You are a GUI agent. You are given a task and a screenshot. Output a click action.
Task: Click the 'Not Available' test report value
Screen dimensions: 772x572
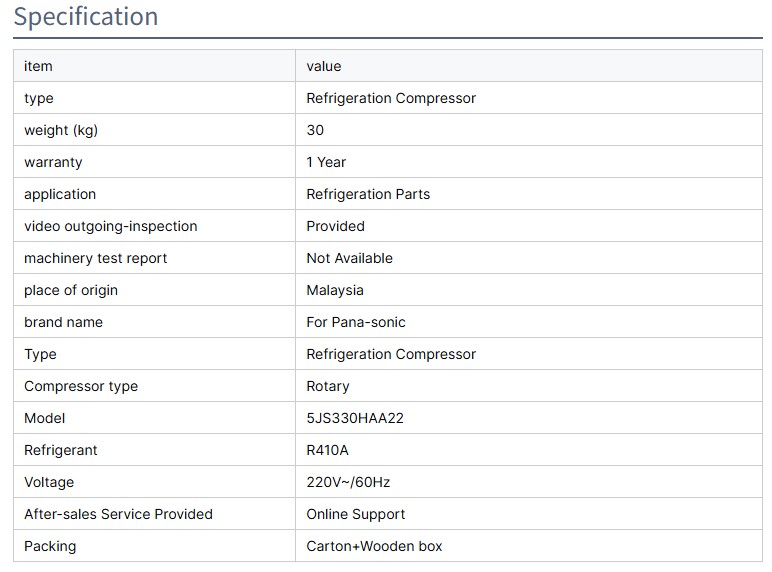click(349, 258)
